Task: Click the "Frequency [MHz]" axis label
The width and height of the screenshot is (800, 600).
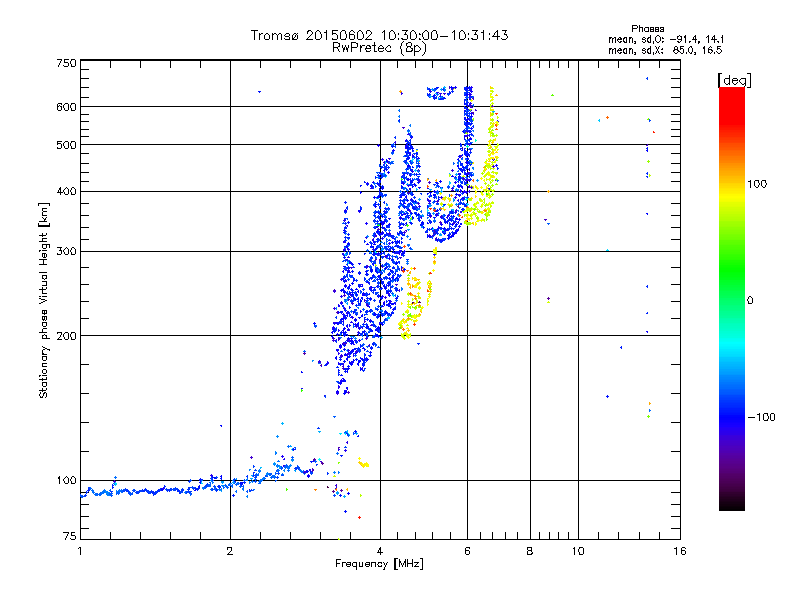Action: [379, 564]
